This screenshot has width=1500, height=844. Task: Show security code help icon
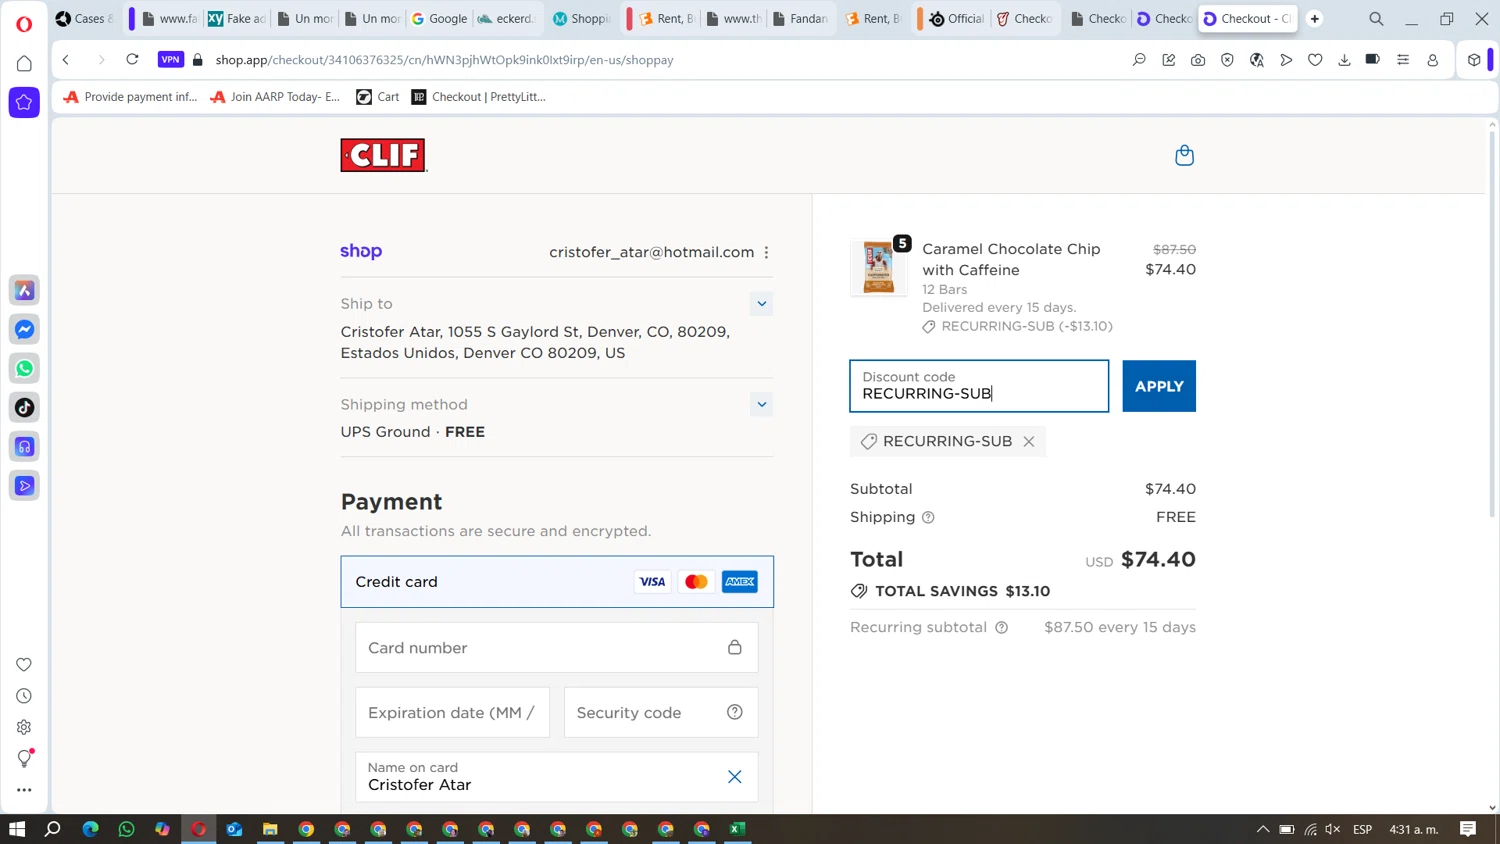[x=735, y=712]
